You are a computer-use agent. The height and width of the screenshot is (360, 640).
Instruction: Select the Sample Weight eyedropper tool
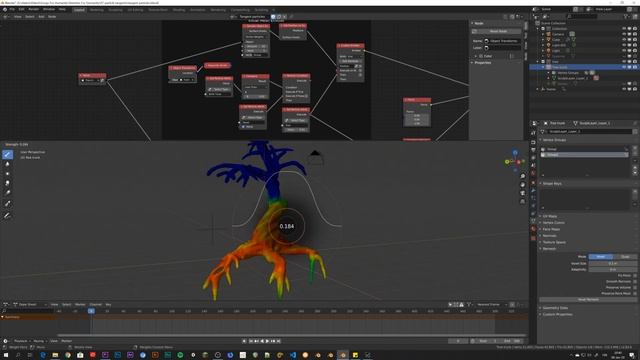point(7,203)
